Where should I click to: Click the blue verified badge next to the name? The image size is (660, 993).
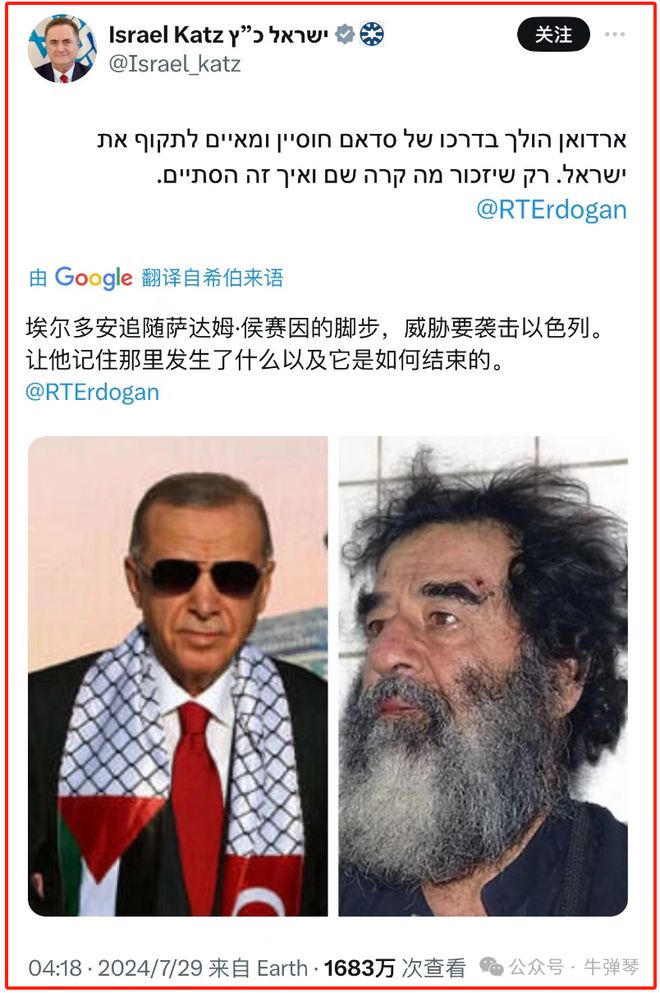point(345,34)
